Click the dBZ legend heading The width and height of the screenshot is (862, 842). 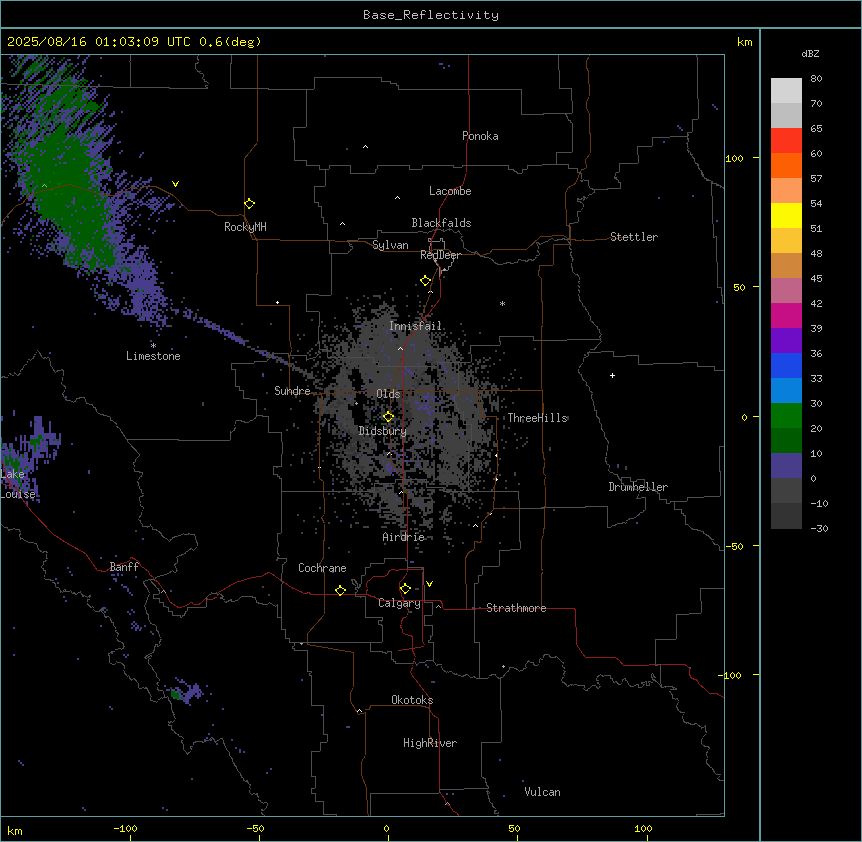810,54
